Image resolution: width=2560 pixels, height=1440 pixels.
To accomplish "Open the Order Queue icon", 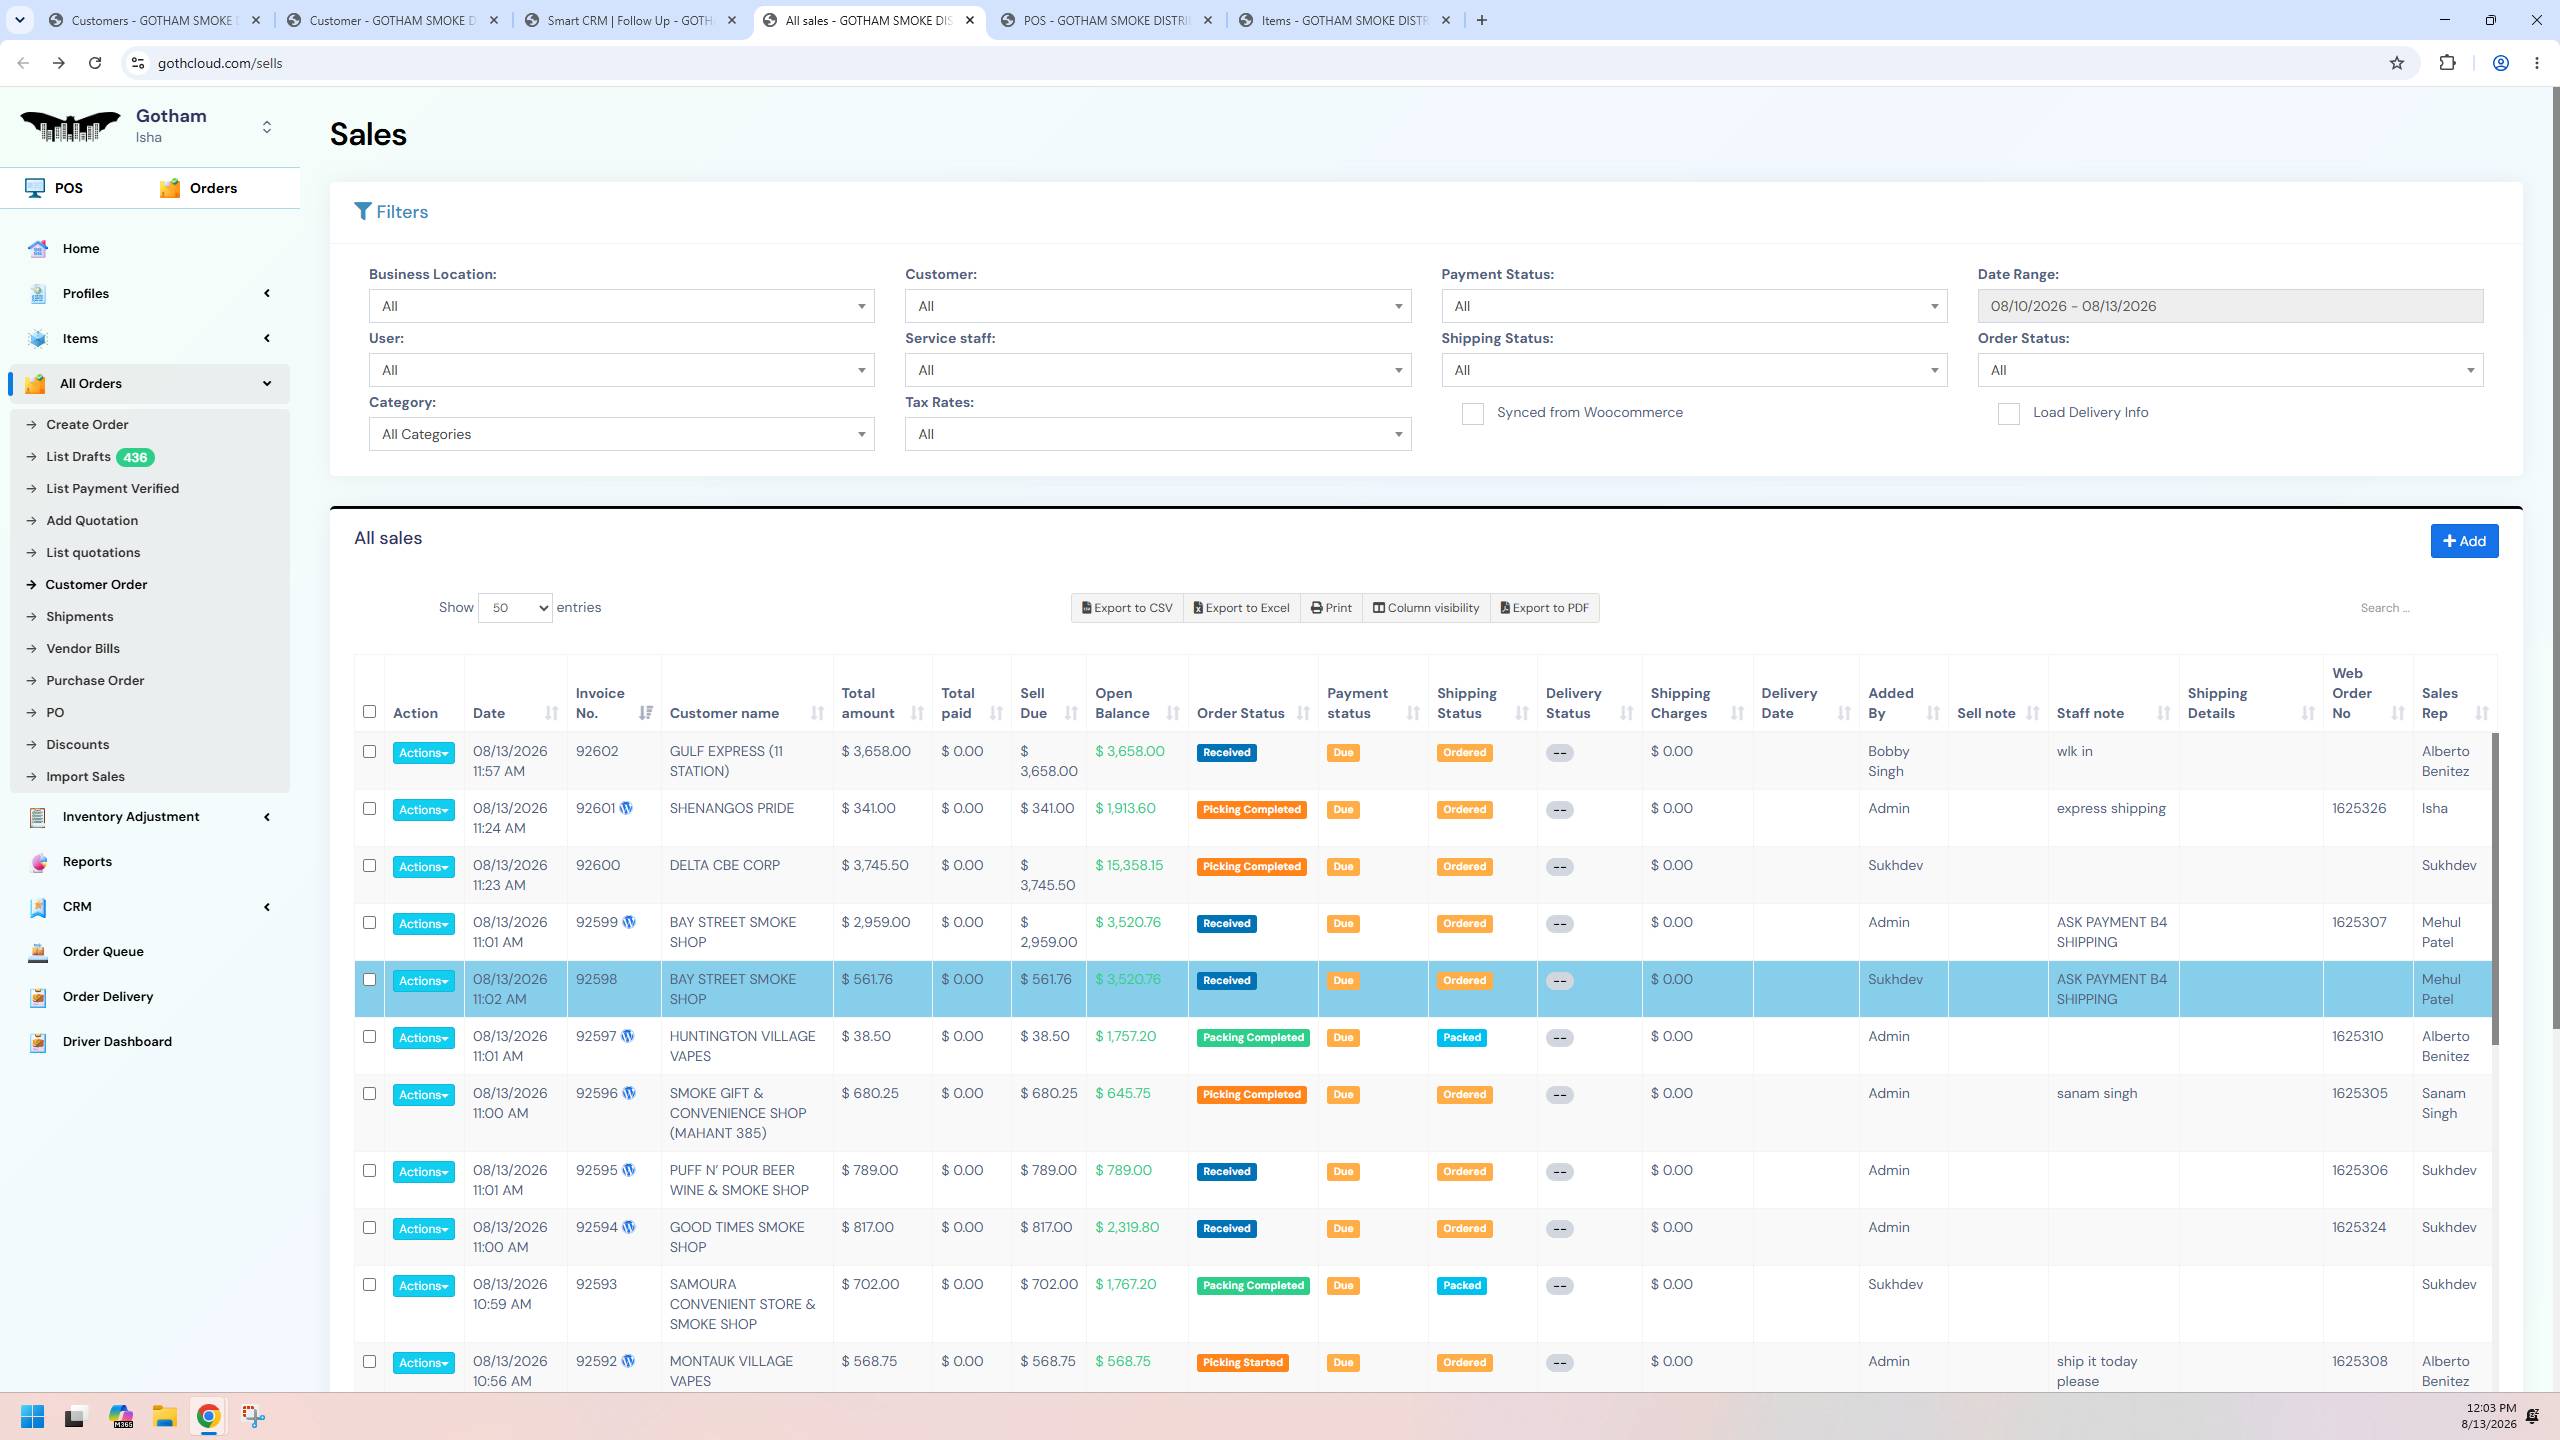I will point(38,952).
